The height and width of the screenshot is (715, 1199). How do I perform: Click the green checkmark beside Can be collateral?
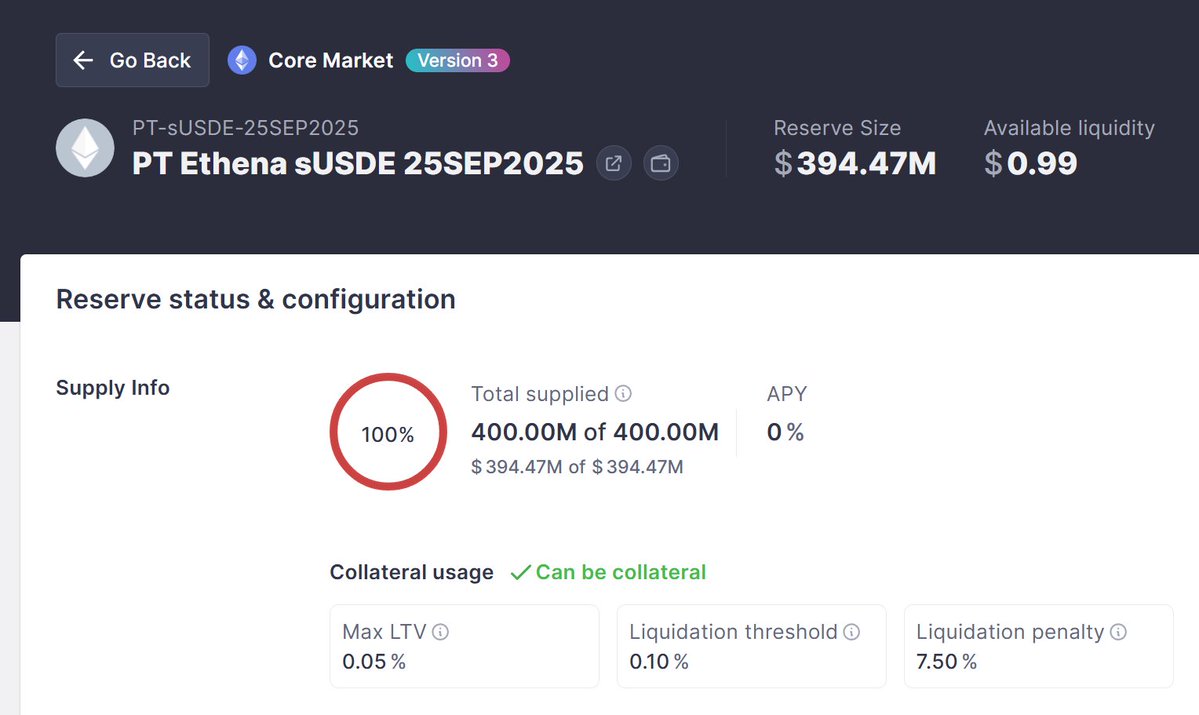click(x=520, y=572)
